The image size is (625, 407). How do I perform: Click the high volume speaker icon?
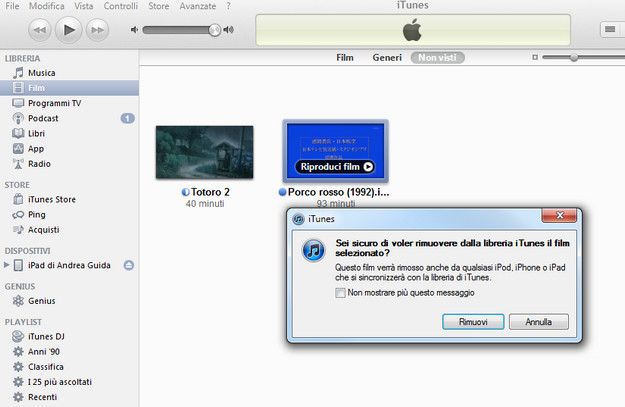229,29
